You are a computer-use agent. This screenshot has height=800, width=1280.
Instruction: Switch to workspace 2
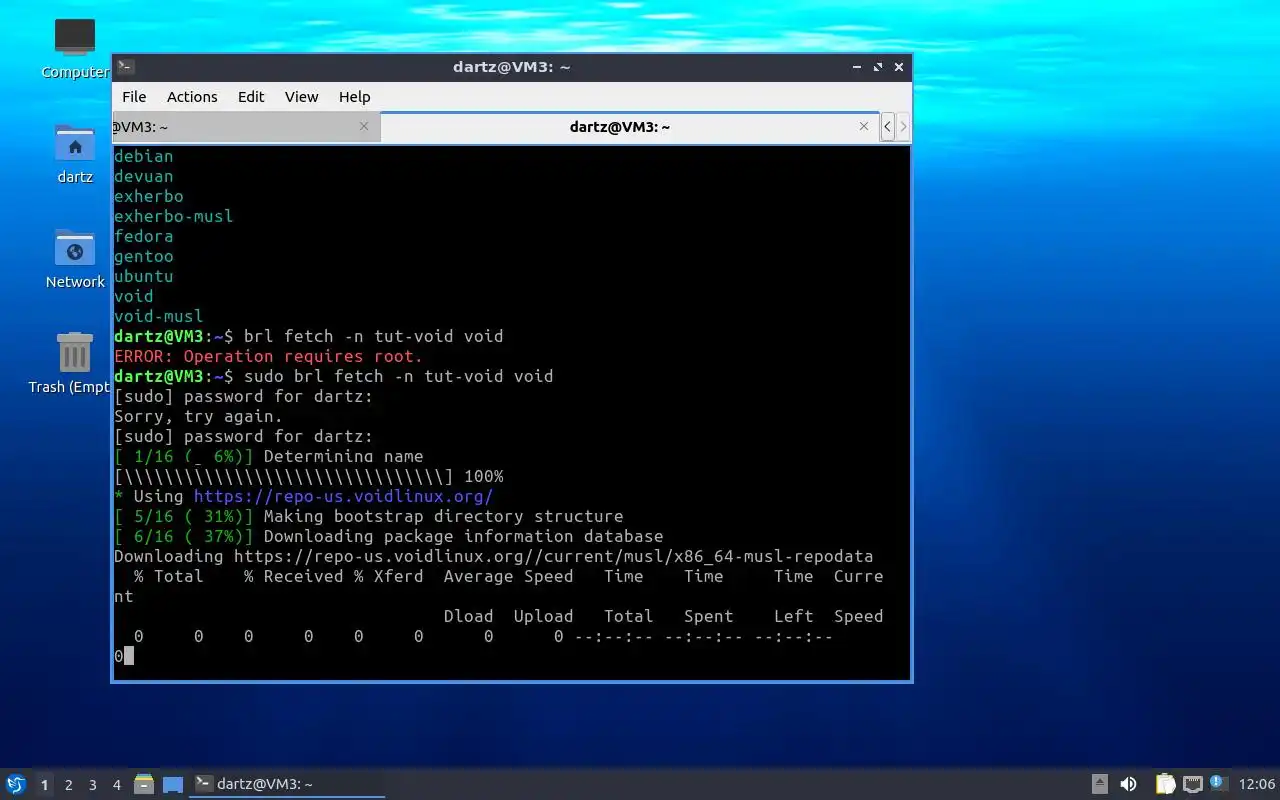coord(68,785)
